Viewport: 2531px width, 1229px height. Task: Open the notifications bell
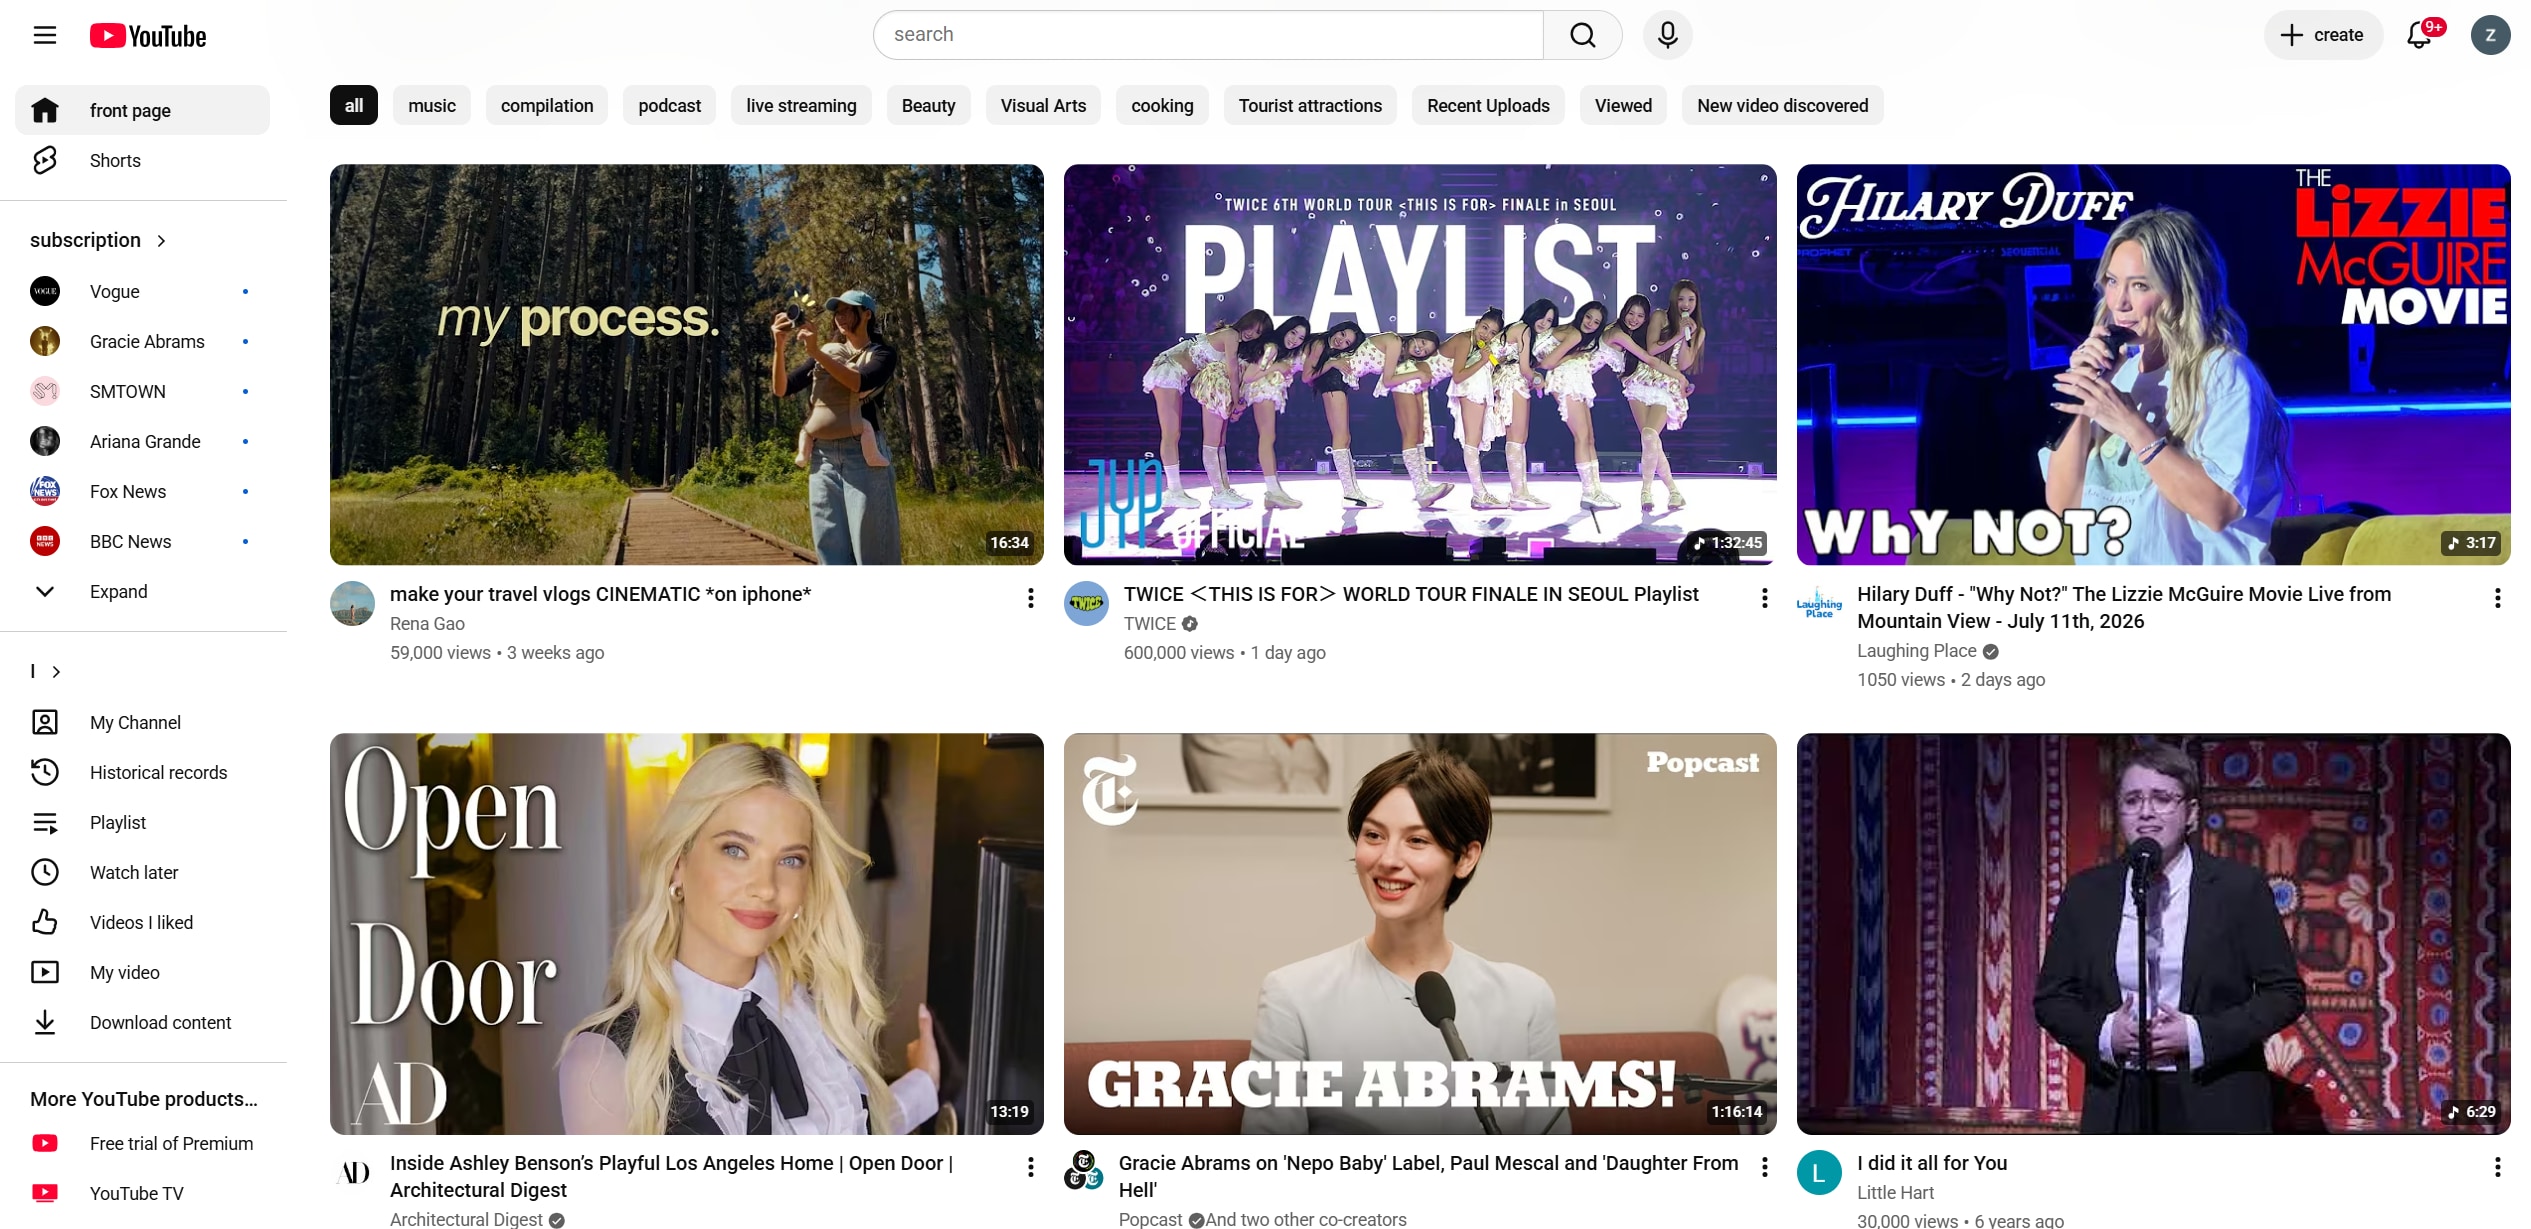pos(2419,35)
